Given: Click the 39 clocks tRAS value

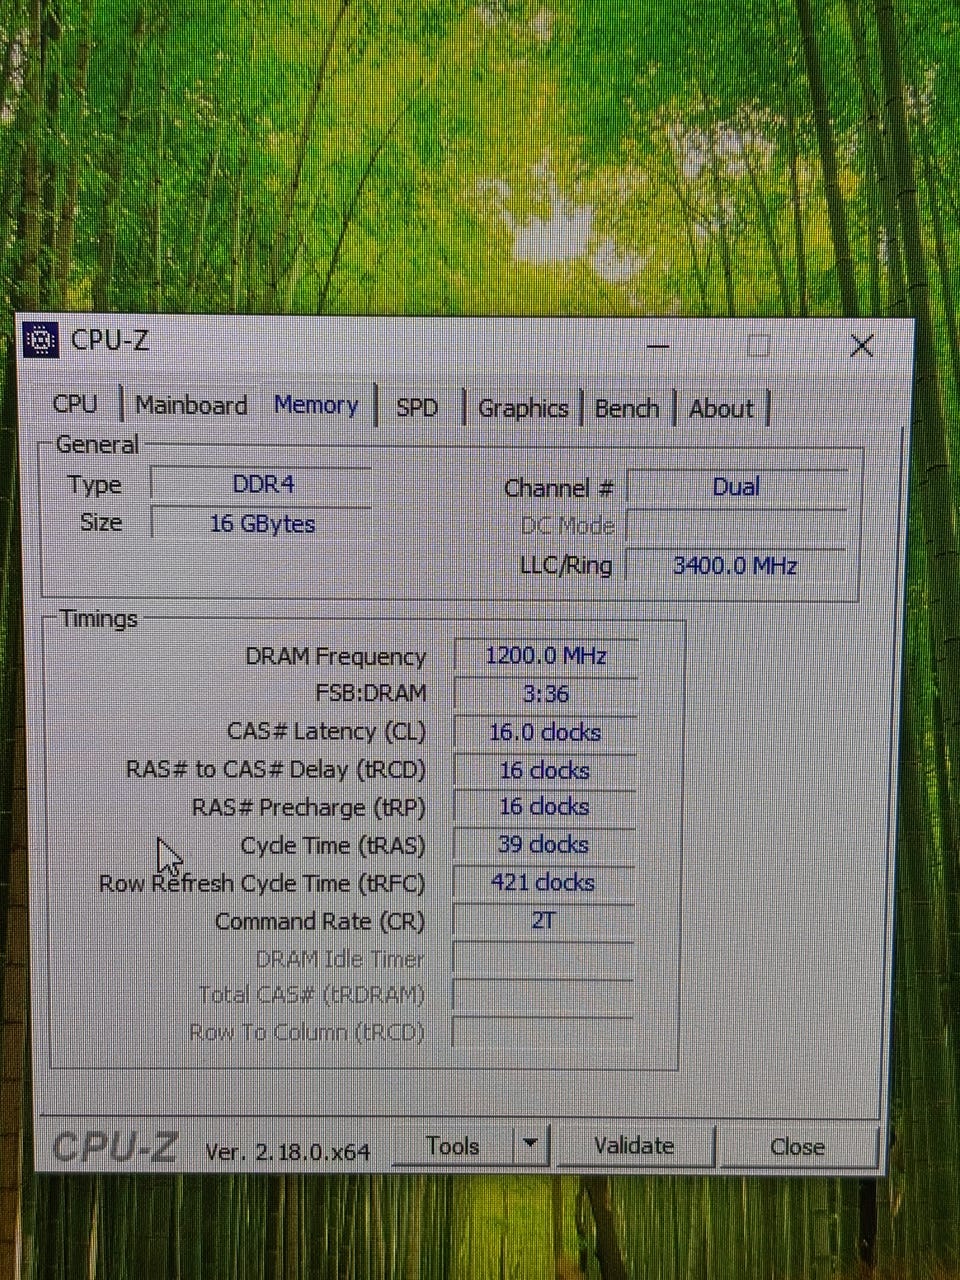Looking at the screenshot, I should (x=544, y=845).
